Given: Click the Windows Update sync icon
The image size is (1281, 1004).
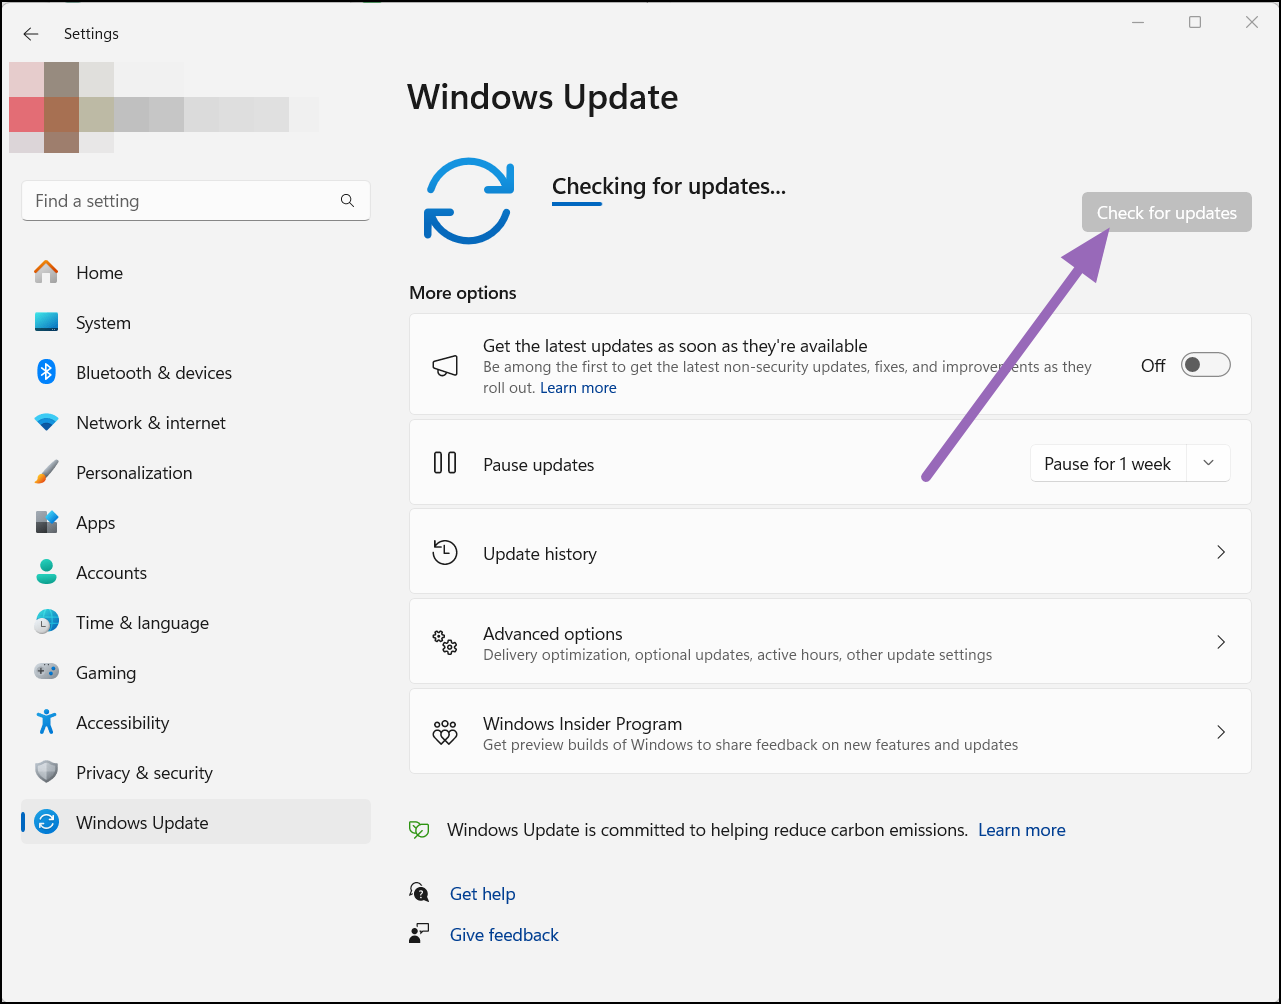Looking at the screenshot, I should [x=46, y=822].
